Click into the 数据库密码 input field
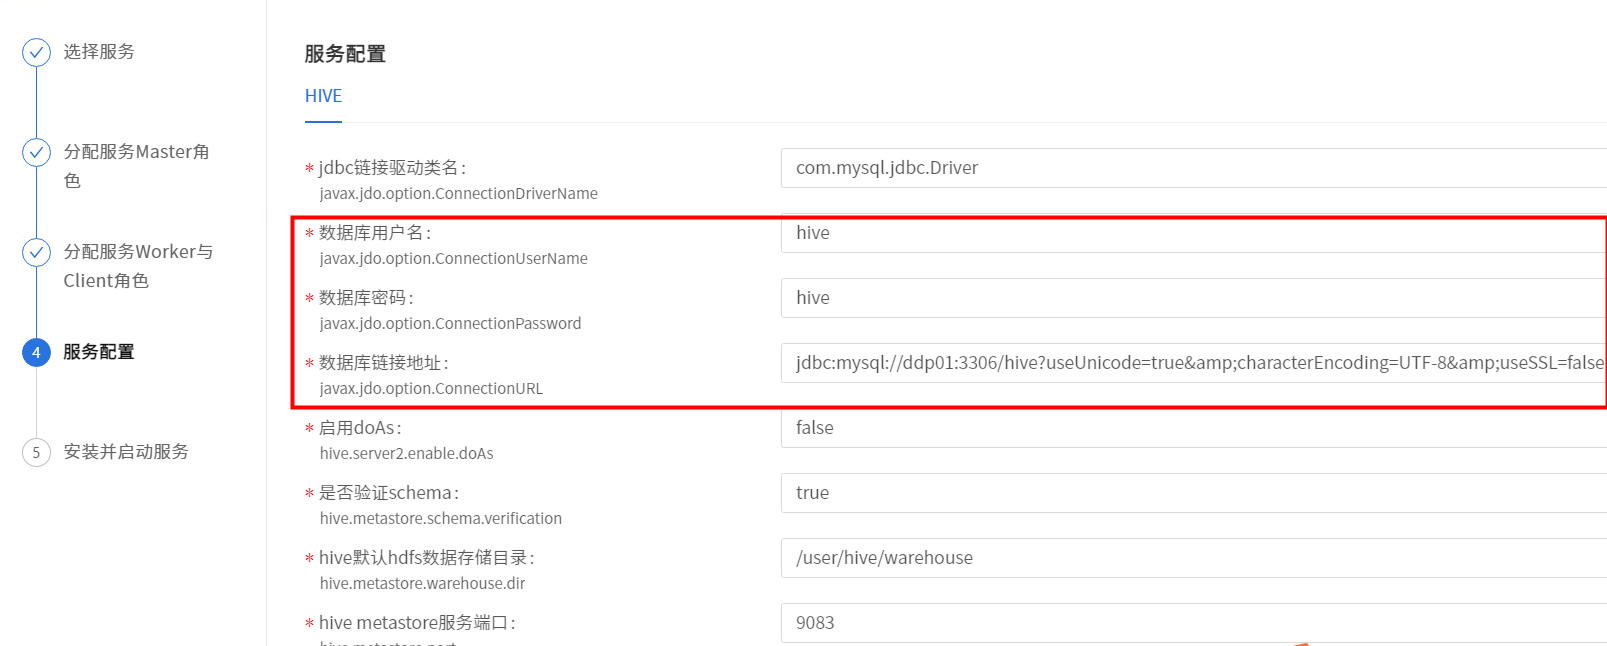The image size is (1607, 646). pyautogui.click(x=1190, y=298)
